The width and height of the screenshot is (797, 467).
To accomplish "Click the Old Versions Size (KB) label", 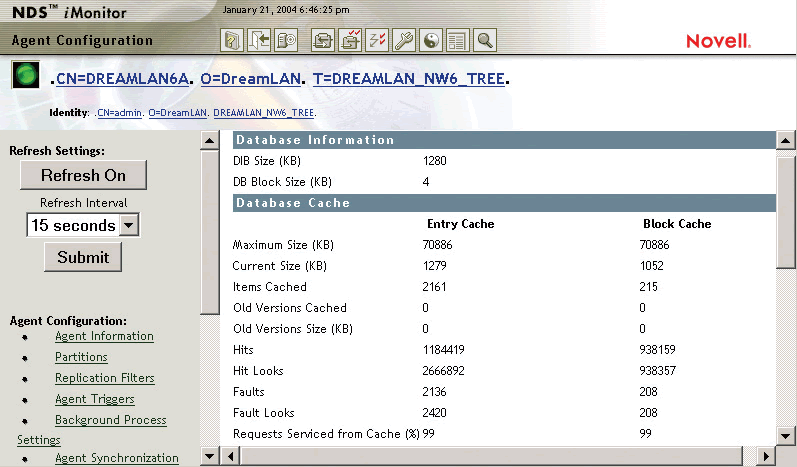I will pyautogui.click(x=293, y=329).
